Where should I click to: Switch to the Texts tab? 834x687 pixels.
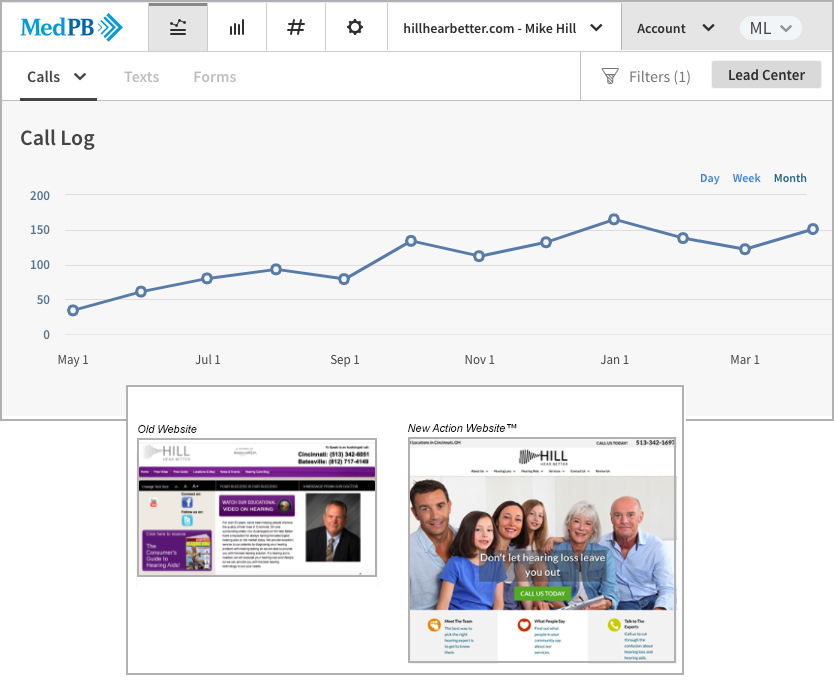click(141, 77)
